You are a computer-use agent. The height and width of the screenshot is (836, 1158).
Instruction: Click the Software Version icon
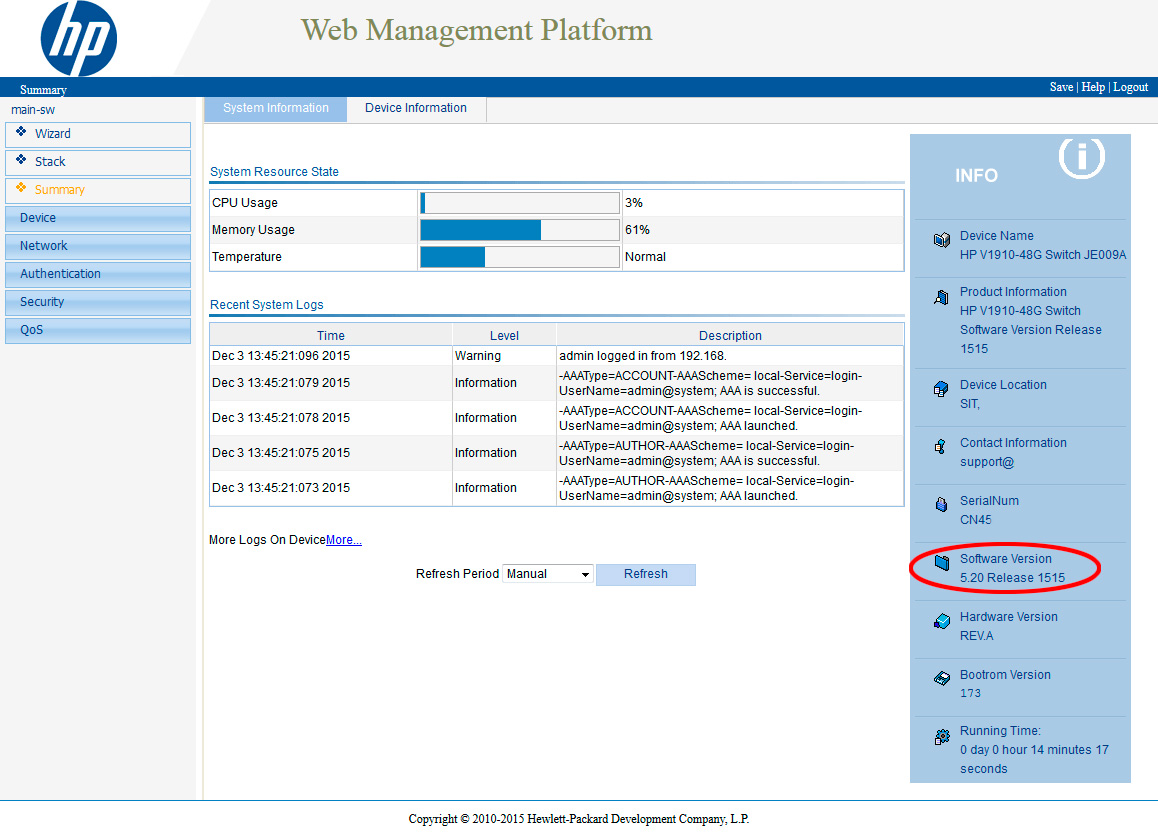click(942, 563)
